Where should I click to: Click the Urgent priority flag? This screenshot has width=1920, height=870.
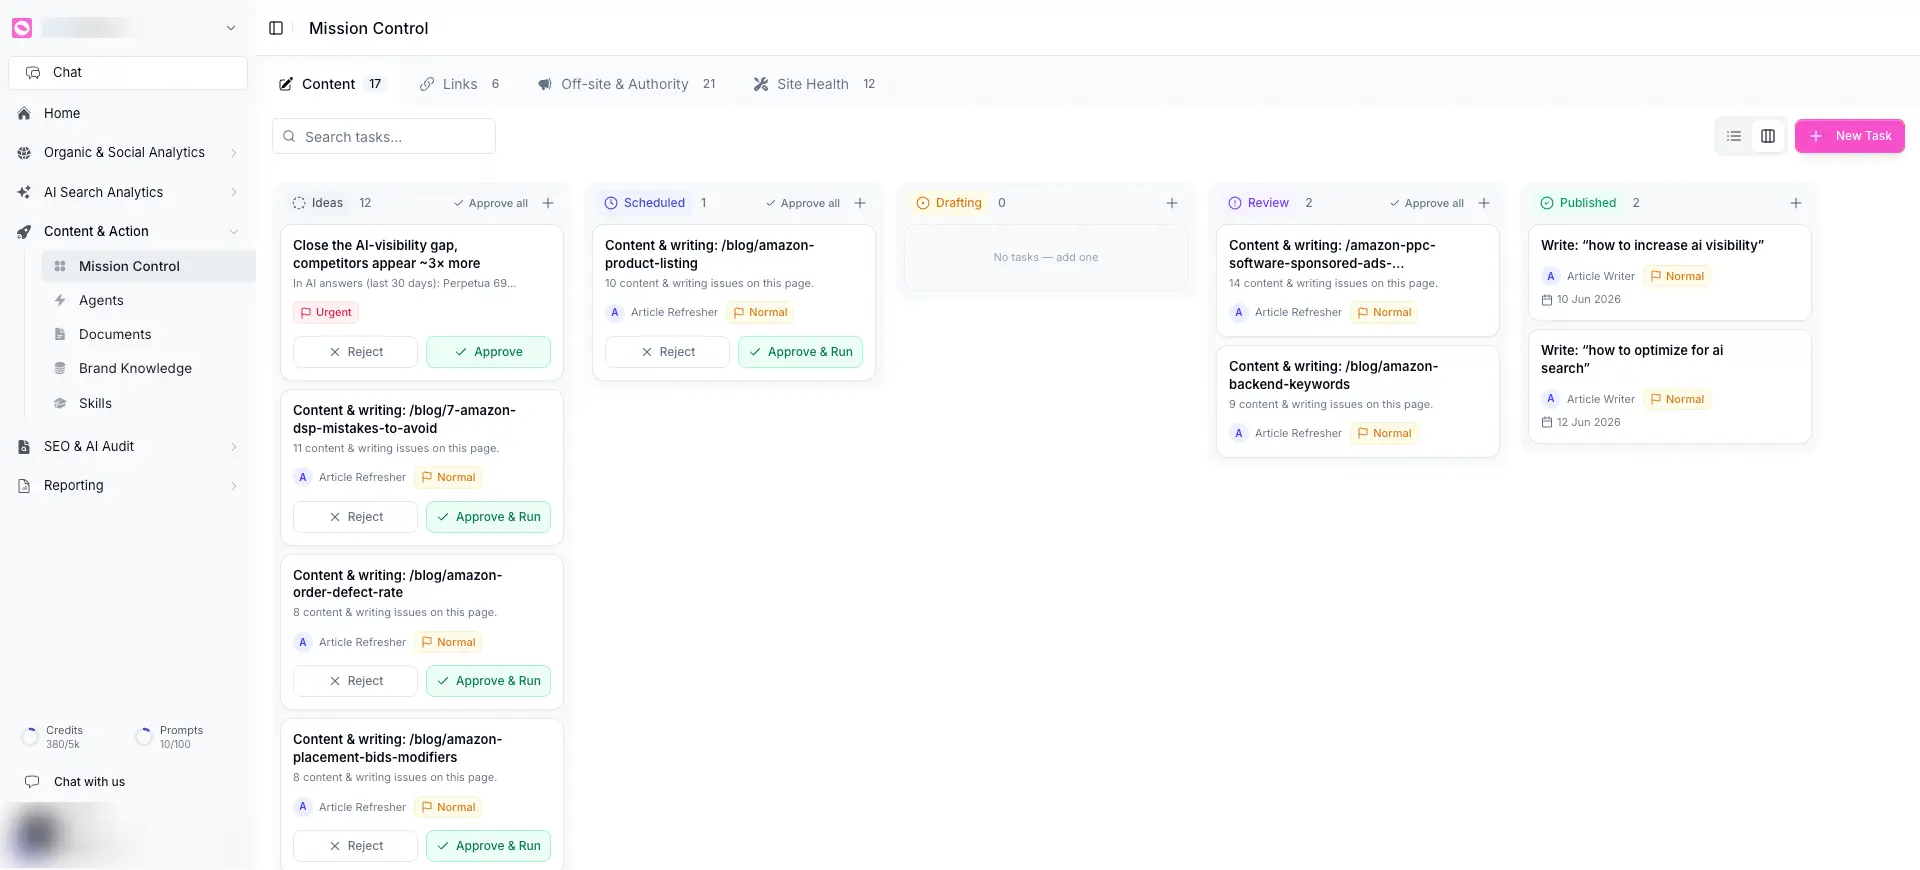(x=326, y=312)
